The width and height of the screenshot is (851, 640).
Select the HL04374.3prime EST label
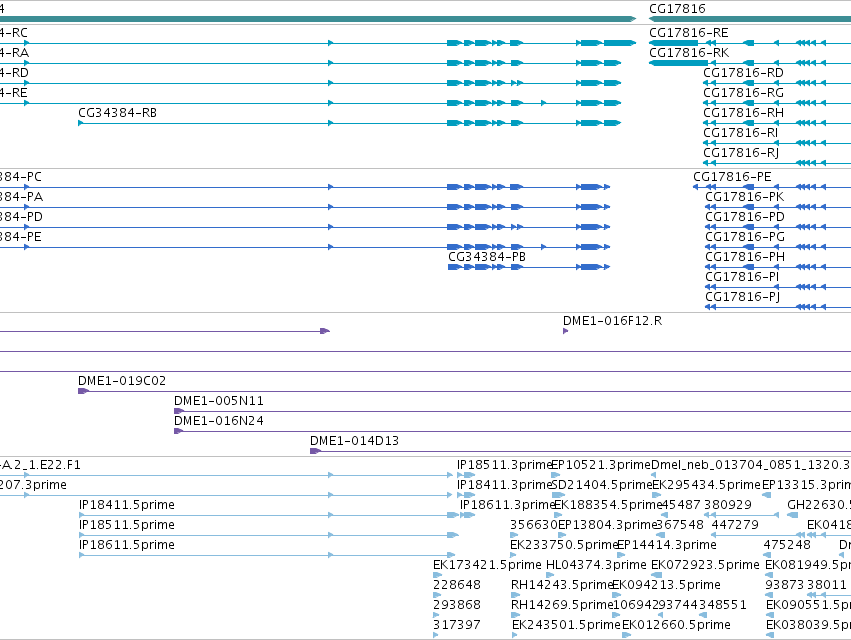click(596, 565)
